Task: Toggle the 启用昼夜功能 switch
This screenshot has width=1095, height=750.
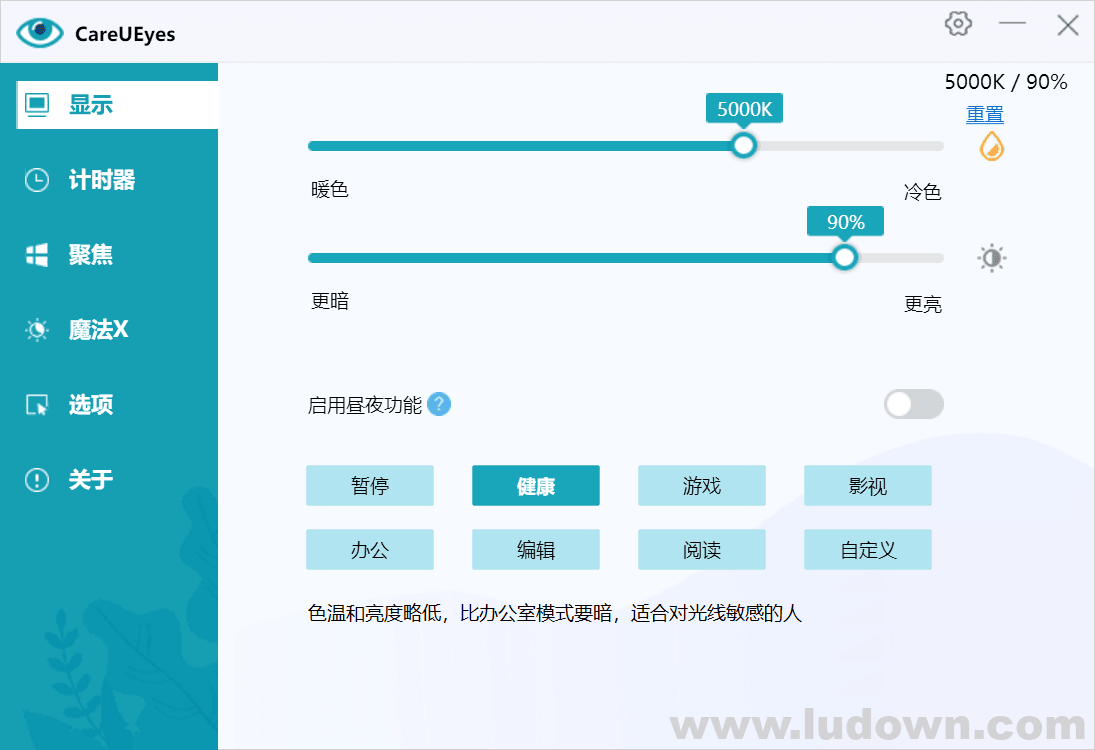Action: pos(913,404)
